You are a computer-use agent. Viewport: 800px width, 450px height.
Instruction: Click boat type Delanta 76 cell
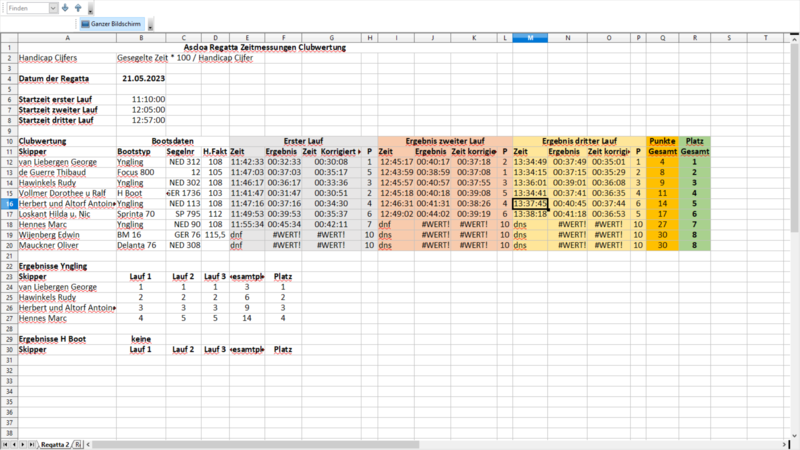coord(141,245)
